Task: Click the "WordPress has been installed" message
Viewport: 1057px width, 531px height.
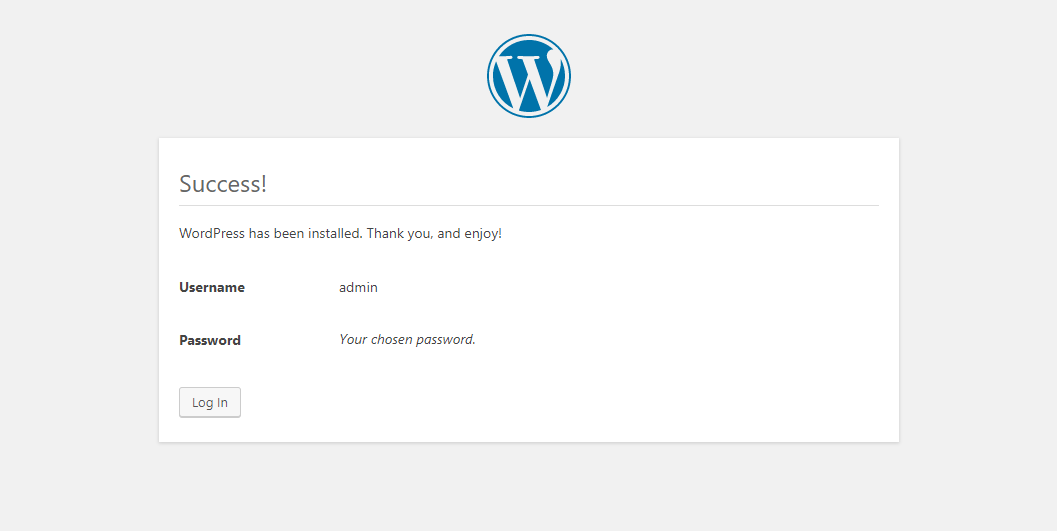Action: [x=340, y=234]
